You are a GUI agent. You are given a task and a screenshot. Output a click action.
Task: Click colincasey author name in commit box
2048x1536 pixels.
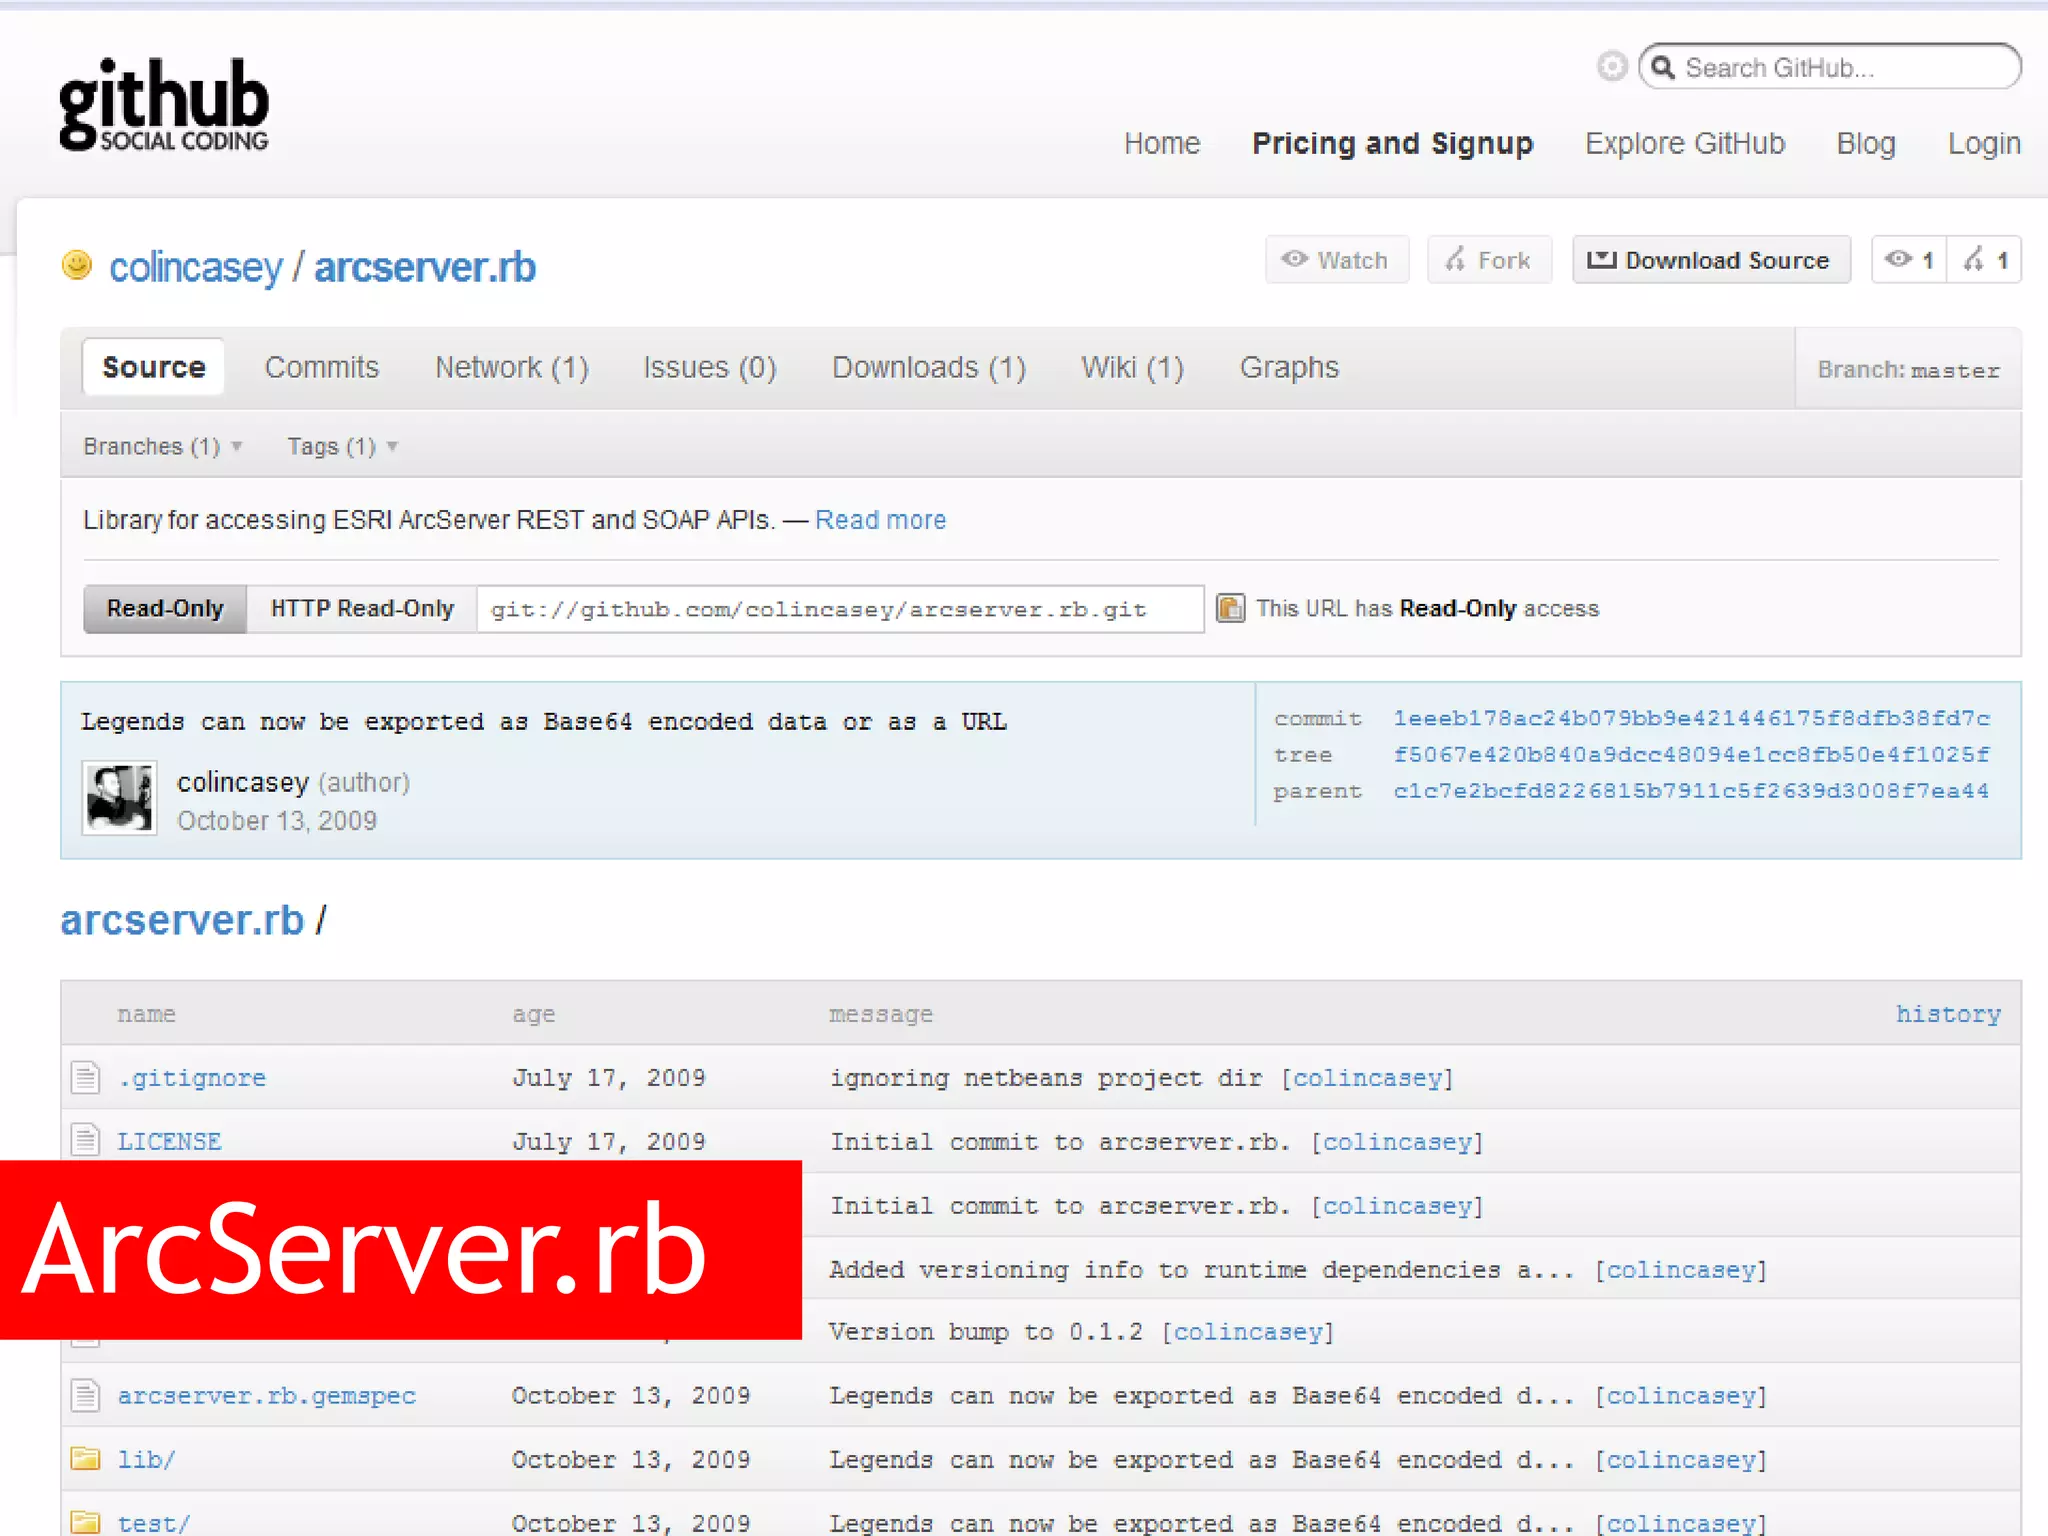(243, 782)
